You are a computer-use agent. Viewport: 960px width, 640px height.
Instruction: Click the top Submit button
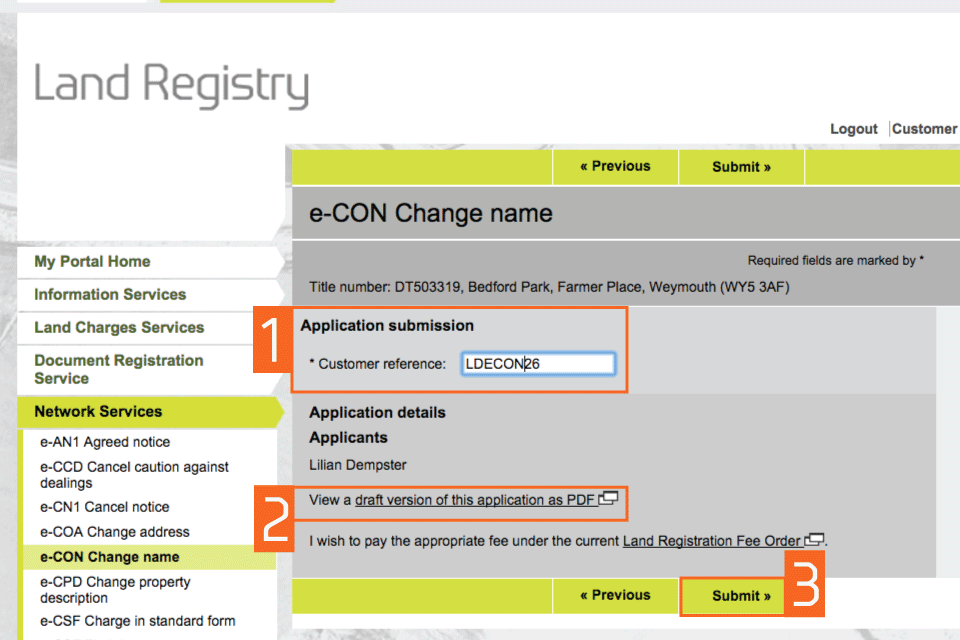tap(741, 167)
